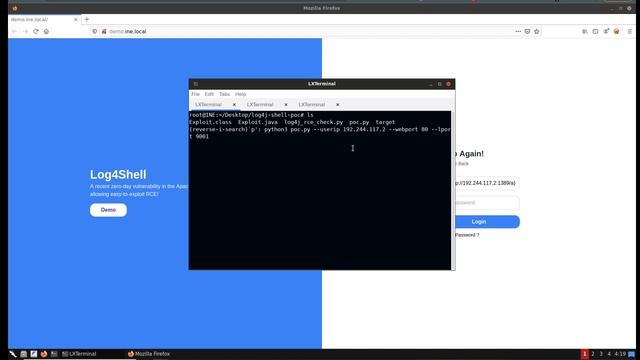Screen dimensions: 640x360
Task: Close the second LXTerminal tab
Action: coord(286,105)
